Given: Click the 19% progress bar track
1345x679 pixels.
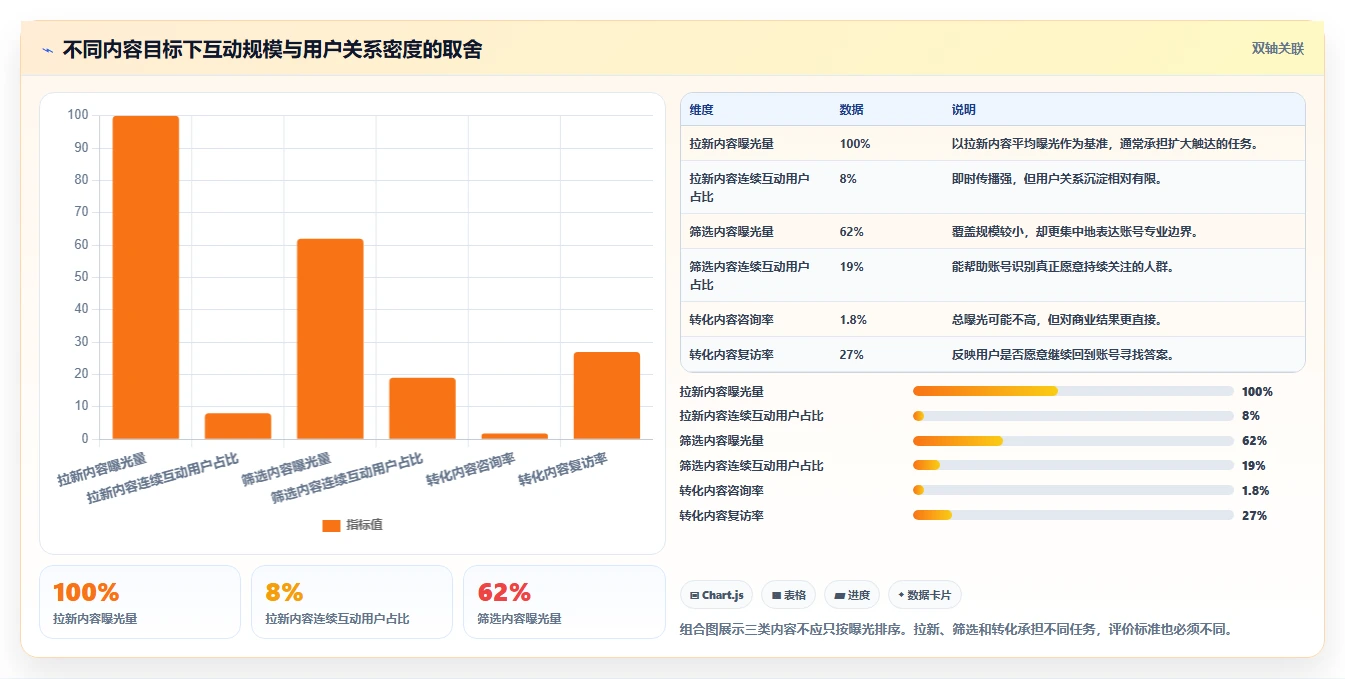Looking at the screenshot, I should click(x=1073, y=466).
